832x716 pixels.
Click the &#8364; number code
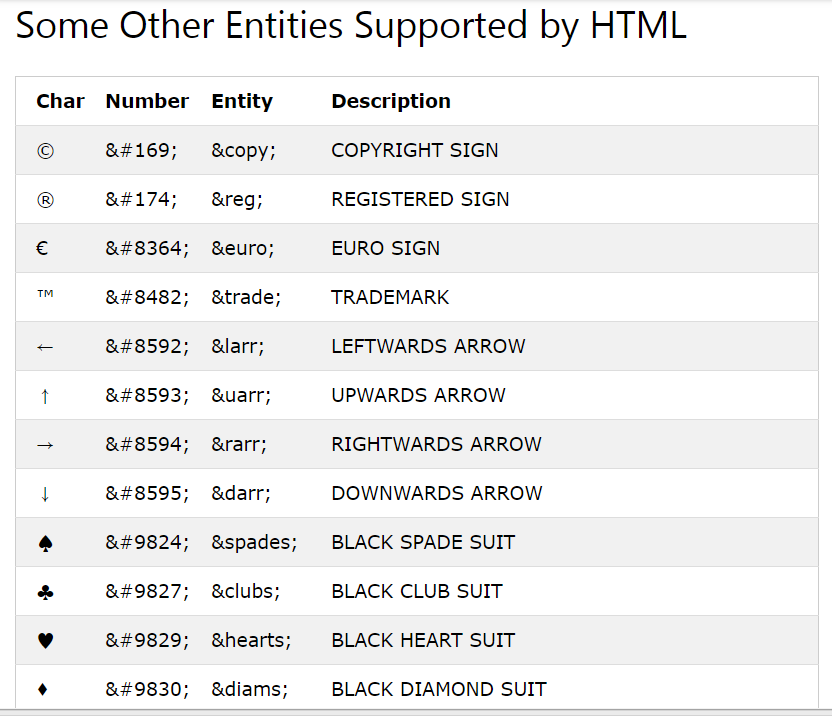(147, 248)
